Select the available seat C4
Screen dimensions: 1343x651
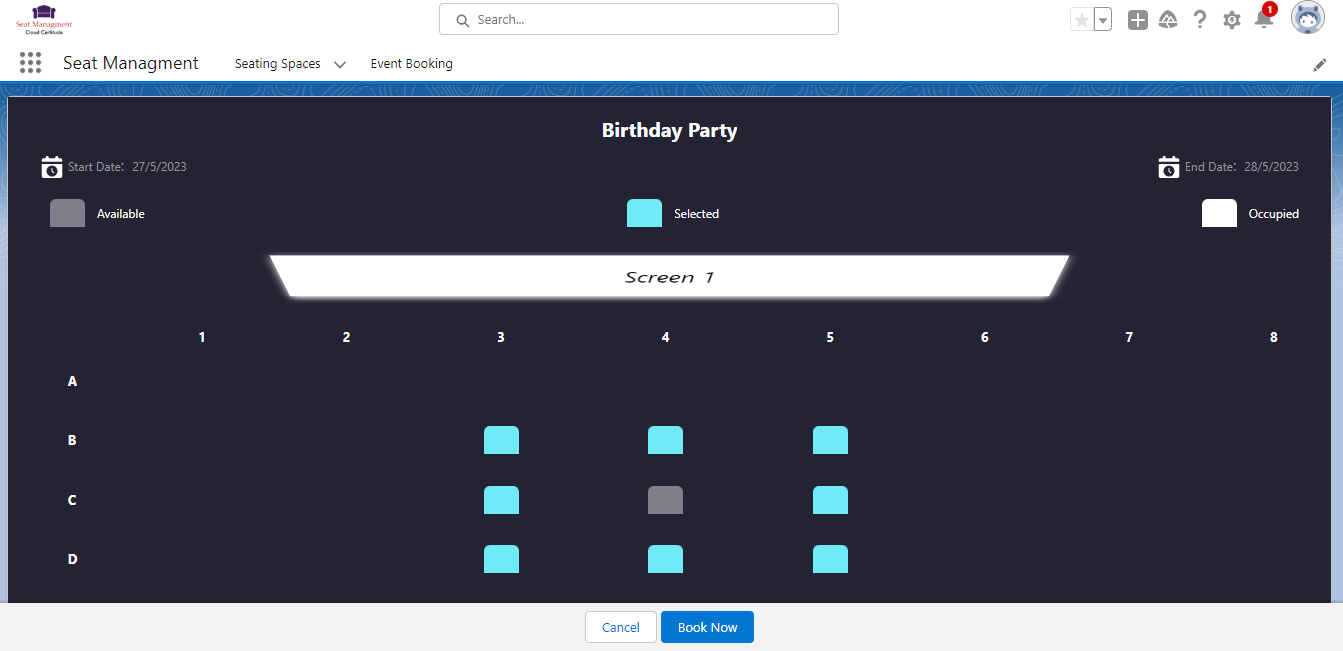(x=665, y=500)
